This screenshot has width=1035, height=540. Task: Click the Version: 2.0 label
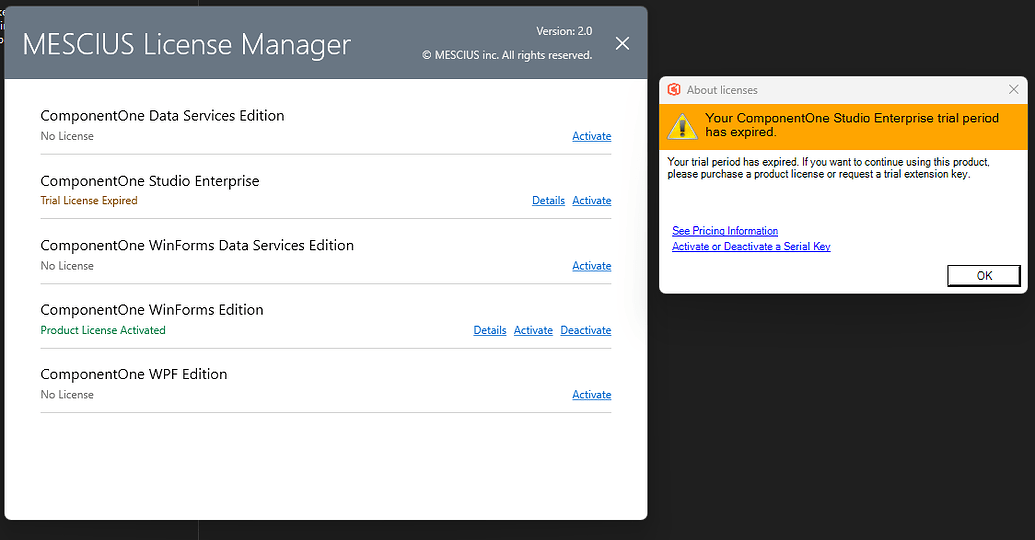[x=564, y=31]
